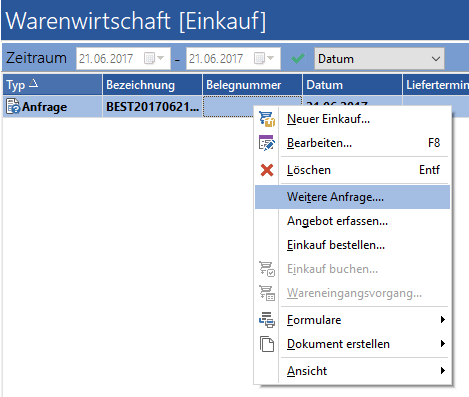Select the Anfrage type cell
Viewport: 469px width, 397px height.
tap(52, 107)
